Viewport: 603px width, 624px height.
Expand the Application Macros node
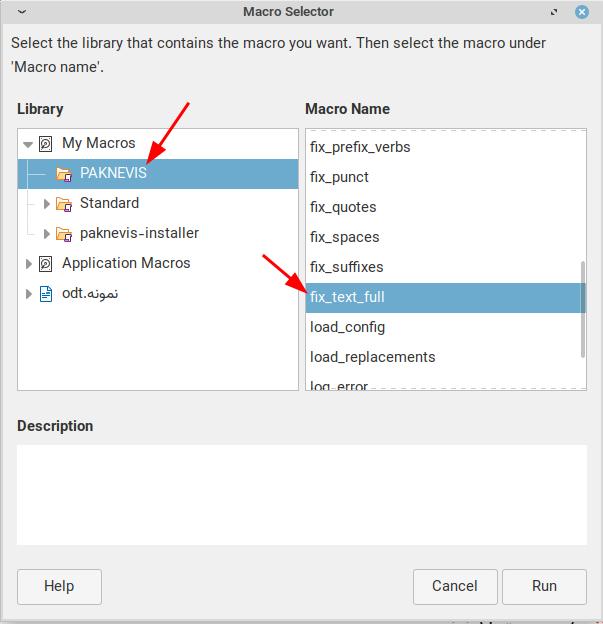28,264
